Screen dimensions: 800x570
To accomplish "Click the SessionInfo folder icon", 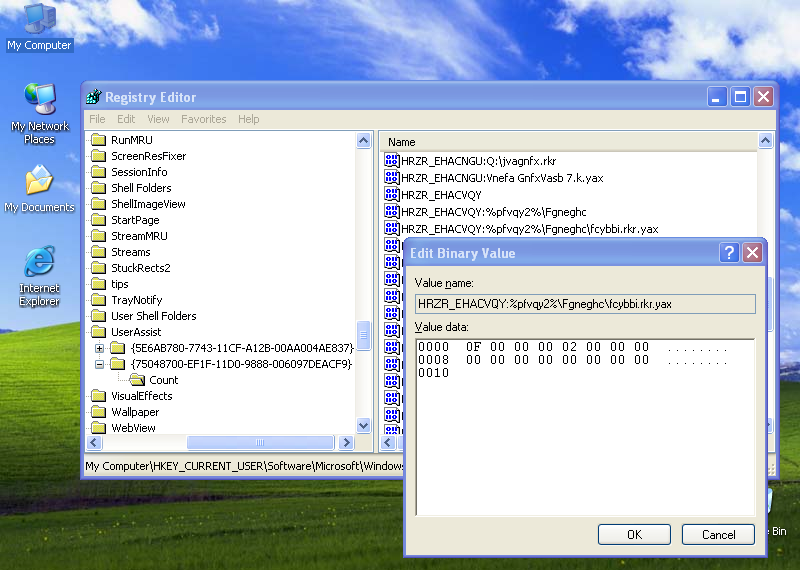I will [98, 172].
